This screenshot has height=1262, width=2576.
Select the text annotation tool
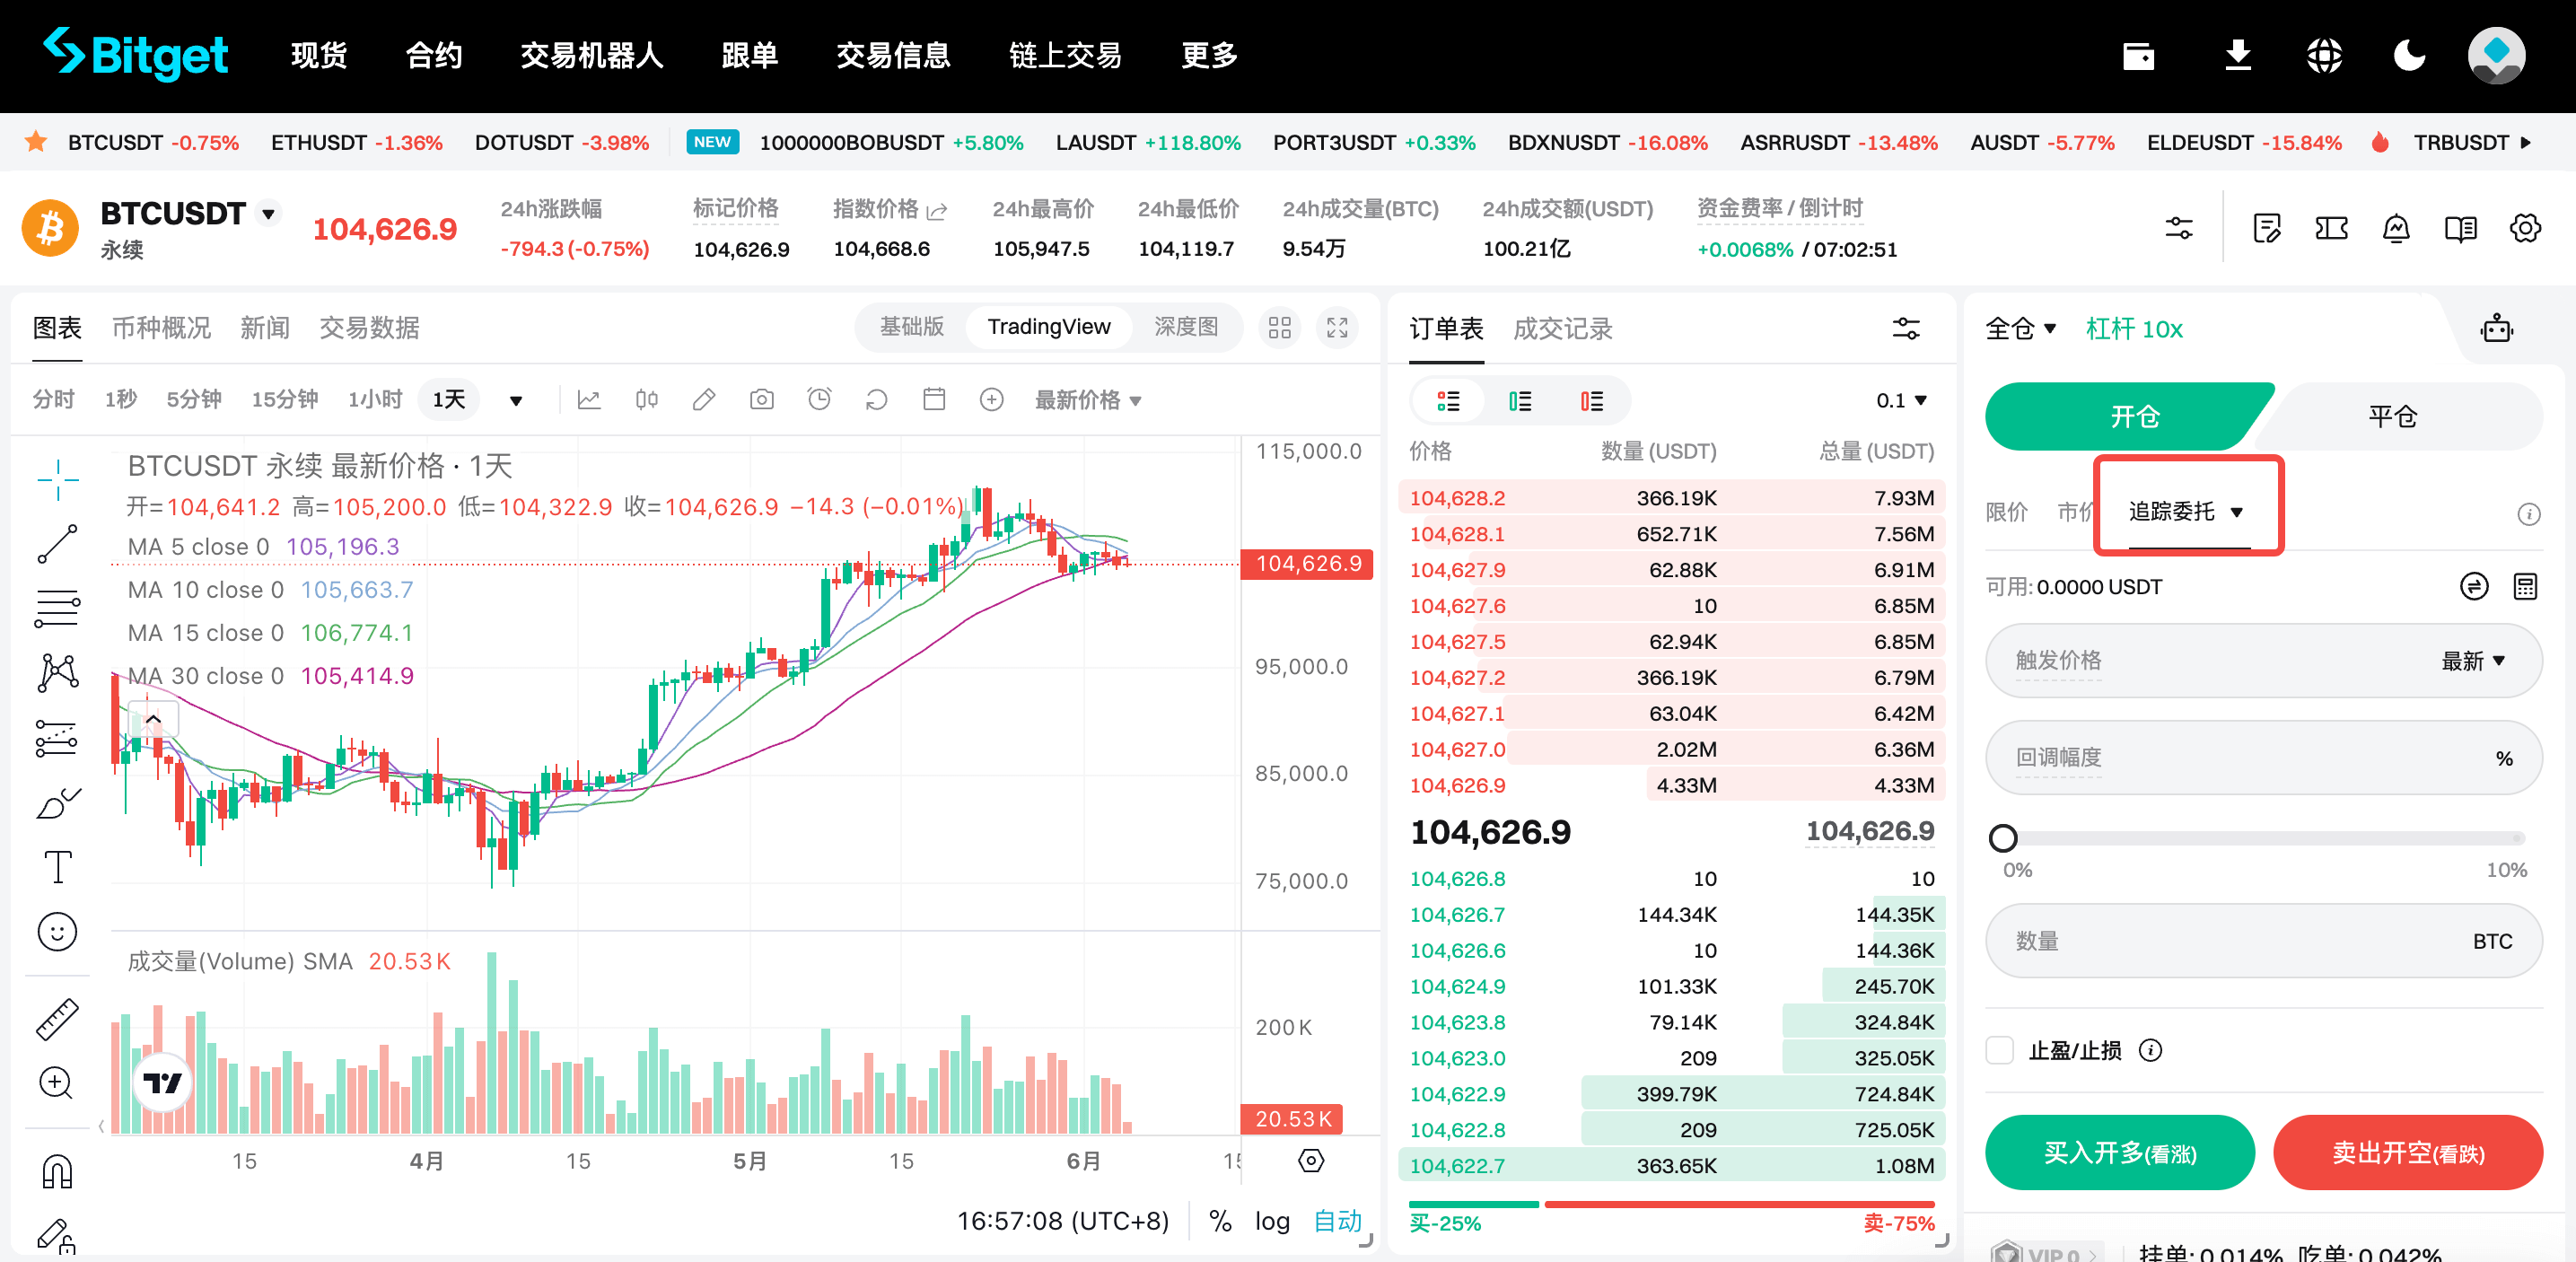click(x=57, y=866)
